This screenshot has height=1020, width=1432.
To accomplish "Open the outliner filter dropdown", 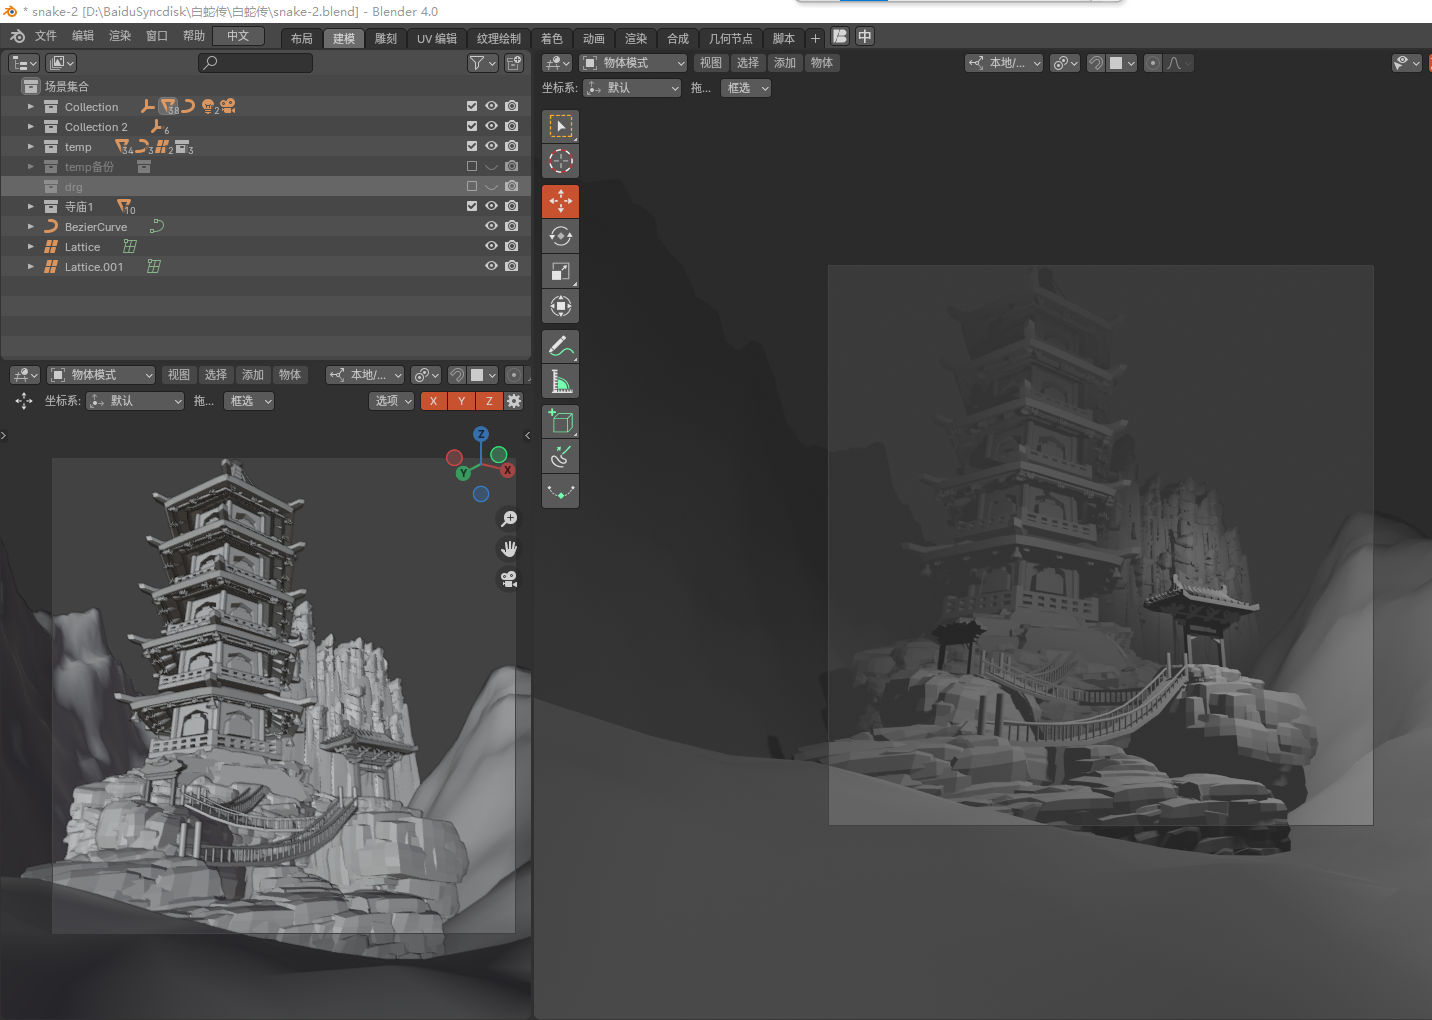I will pyautogui.click(x=483, y=63).
